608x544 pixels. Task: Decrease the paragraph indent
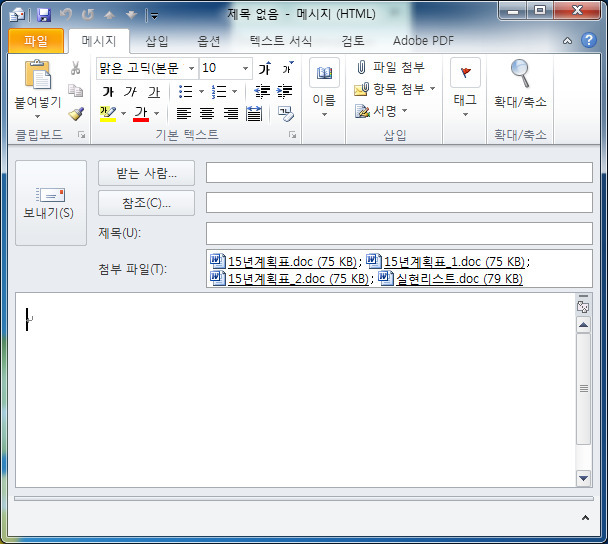pos(262,92)
